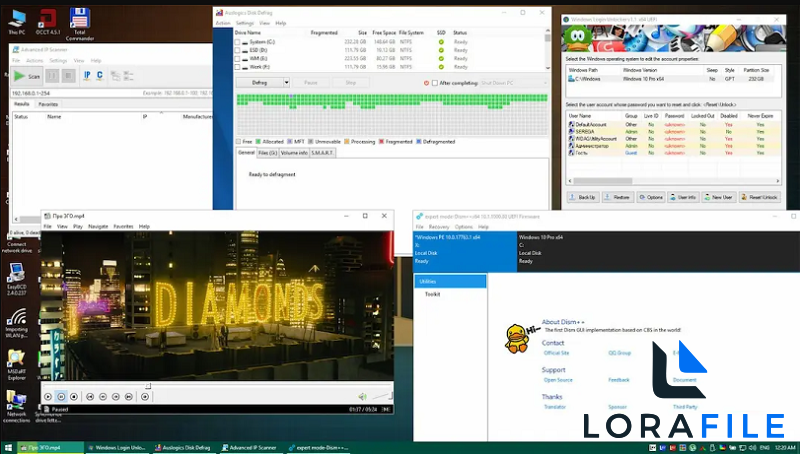Open the Shut Down PC dropdown
The height and width of the screenshot is (454, 800).
(x=514, y=83)
